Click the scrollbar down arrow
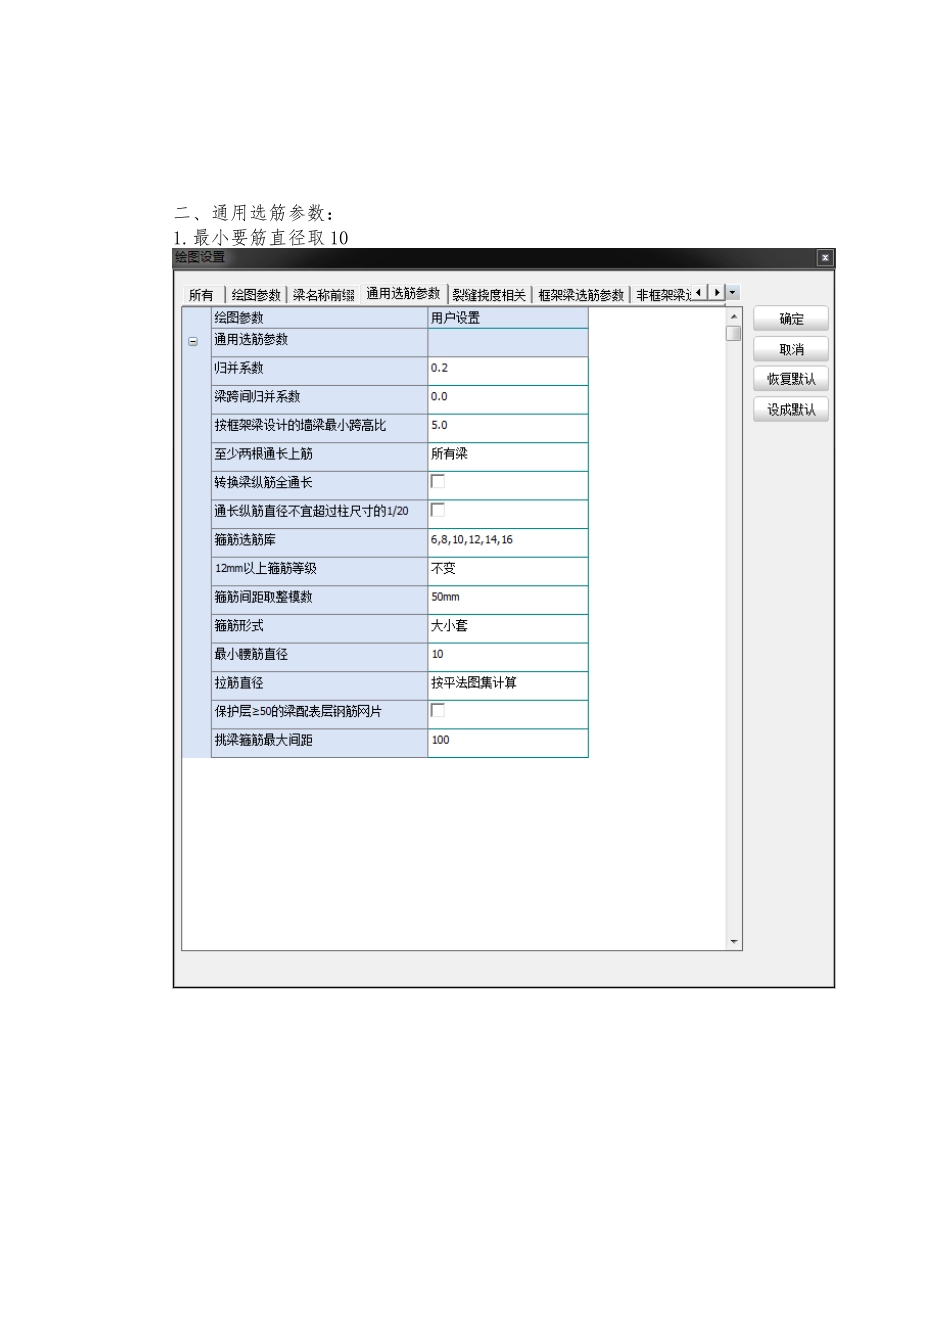Image resolution: width=950 pixels, height=1344 pixels. point(734,942)
